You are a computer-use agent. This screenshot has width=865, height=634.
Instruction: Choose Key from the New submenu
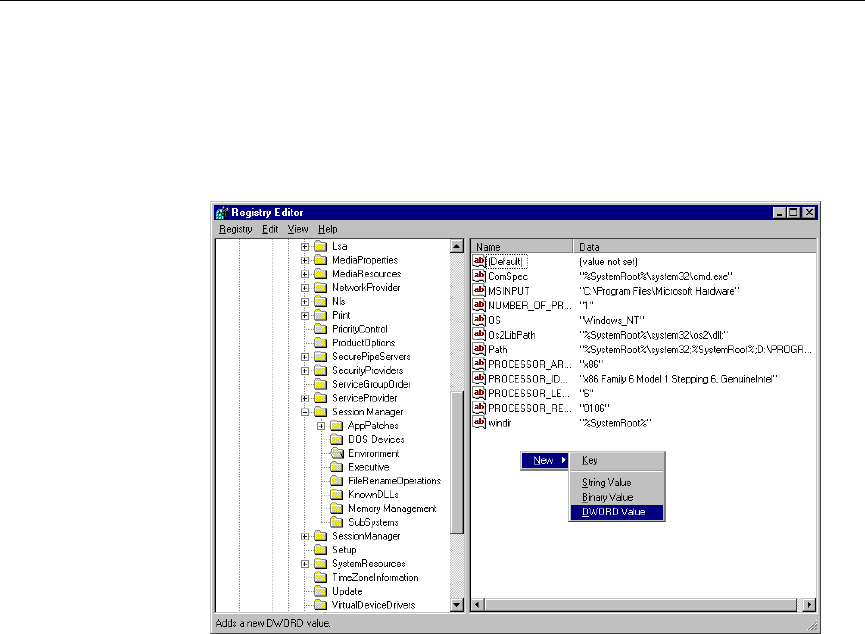[617, 460]
